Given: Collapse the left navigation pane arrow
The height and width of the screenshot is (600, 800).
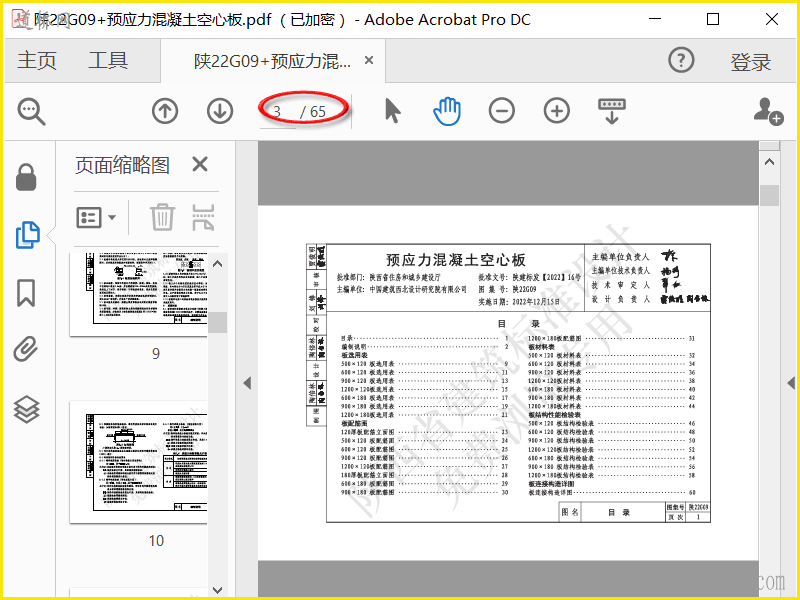Looking at the screenshot, I should pos(247,383).
